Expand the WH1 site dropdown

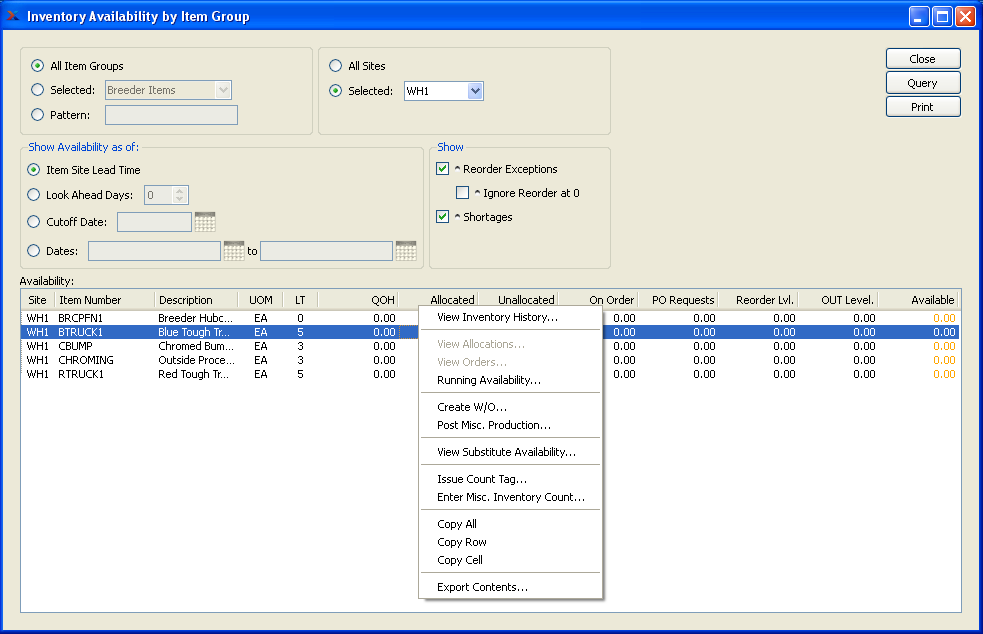pyautogui.click(x=475, y=91)
